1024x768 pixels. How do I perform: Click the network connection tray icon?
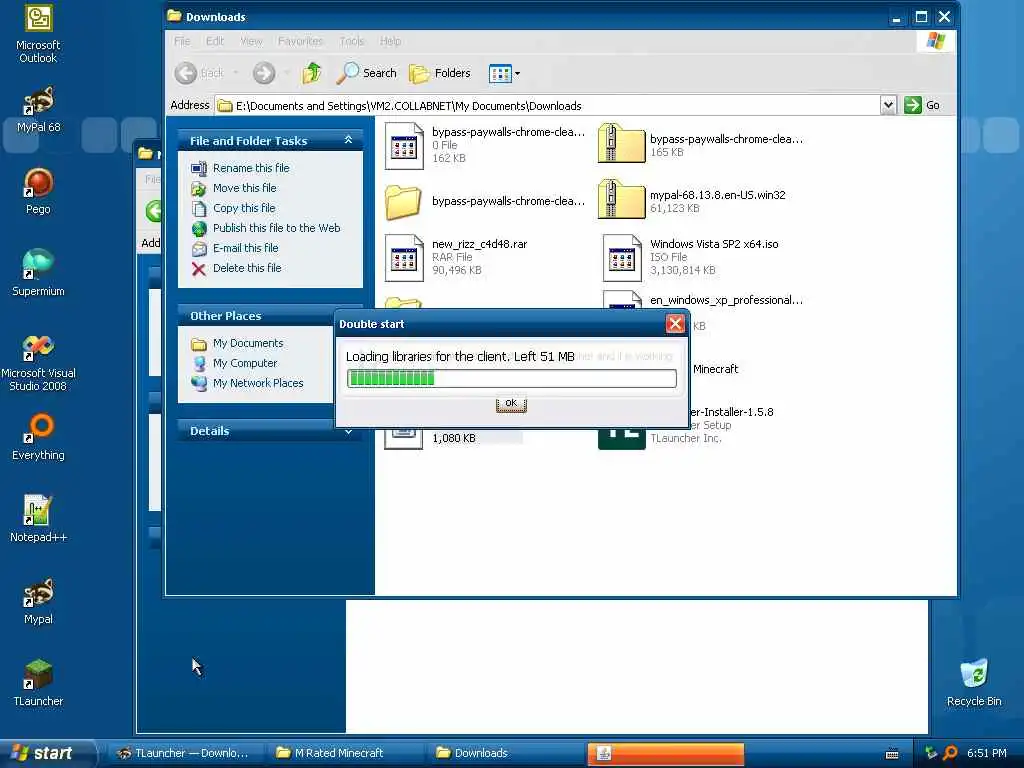click(x=931, y=753)
